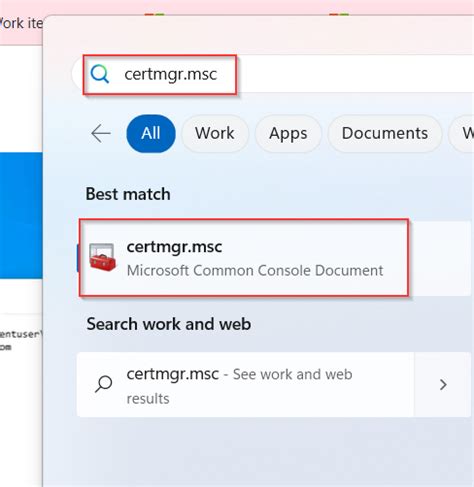Open certmgr.msc work and web results

pyautogui.click(x=245, y=385)
